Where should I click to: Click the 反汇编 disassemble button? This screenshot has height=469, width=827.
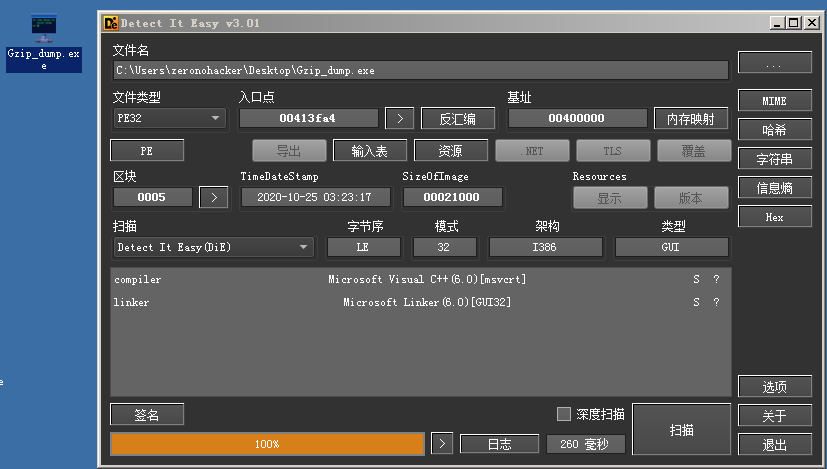(x=458, y=118)
